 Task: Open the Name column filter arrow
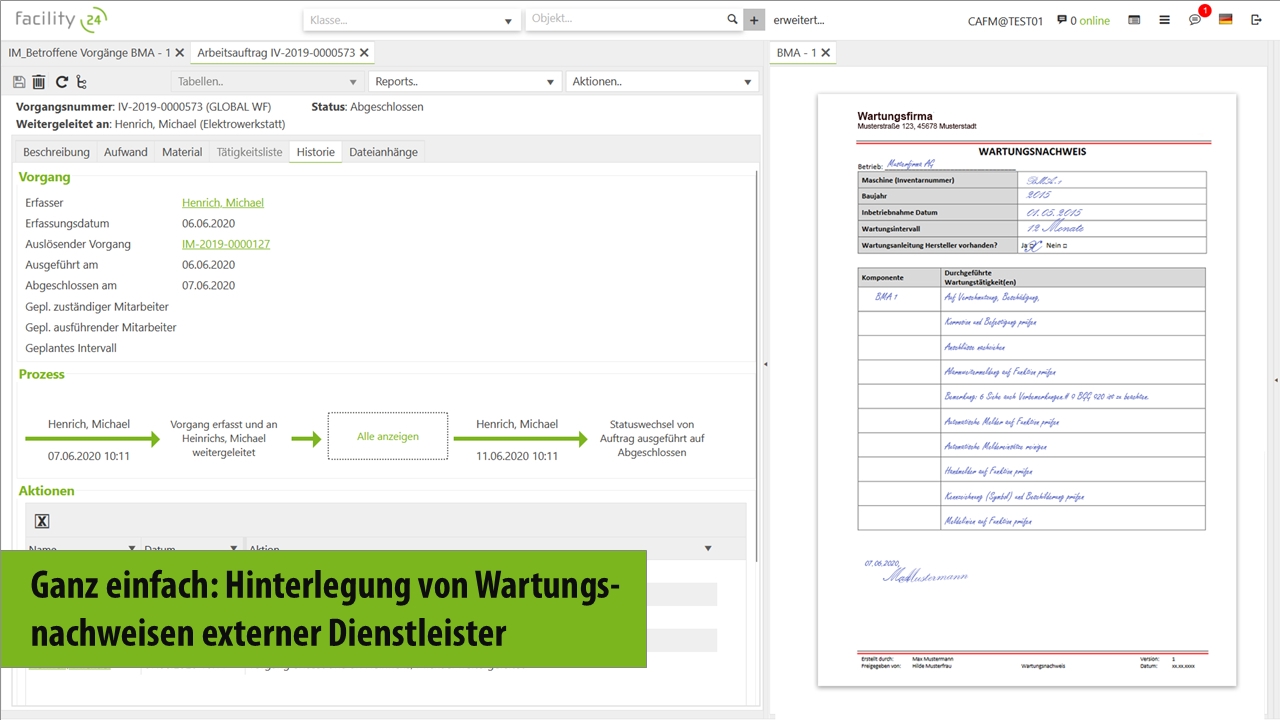click(x=132, y=548)
